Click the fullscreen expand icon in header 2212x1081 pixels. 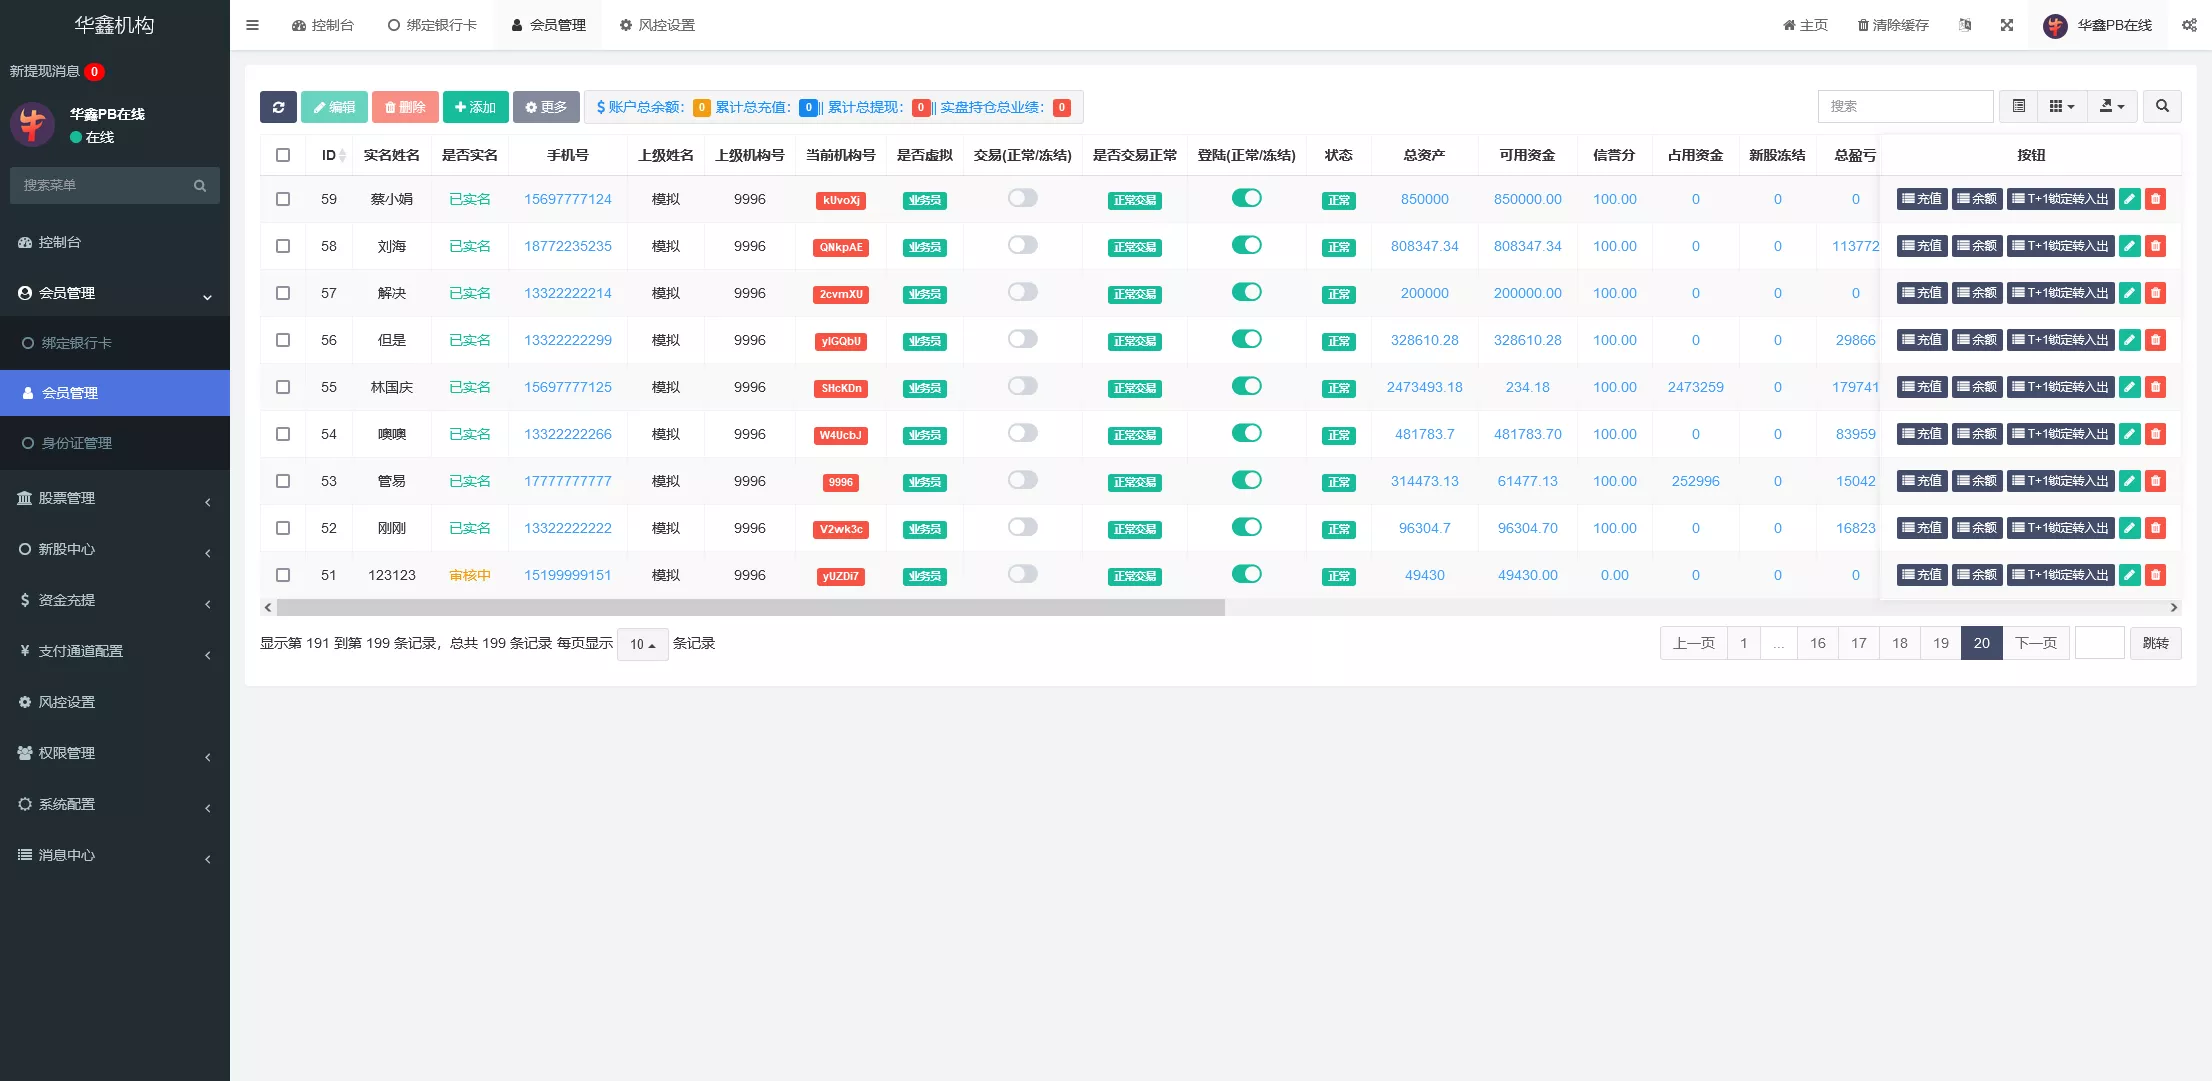tap(2006, 25)
